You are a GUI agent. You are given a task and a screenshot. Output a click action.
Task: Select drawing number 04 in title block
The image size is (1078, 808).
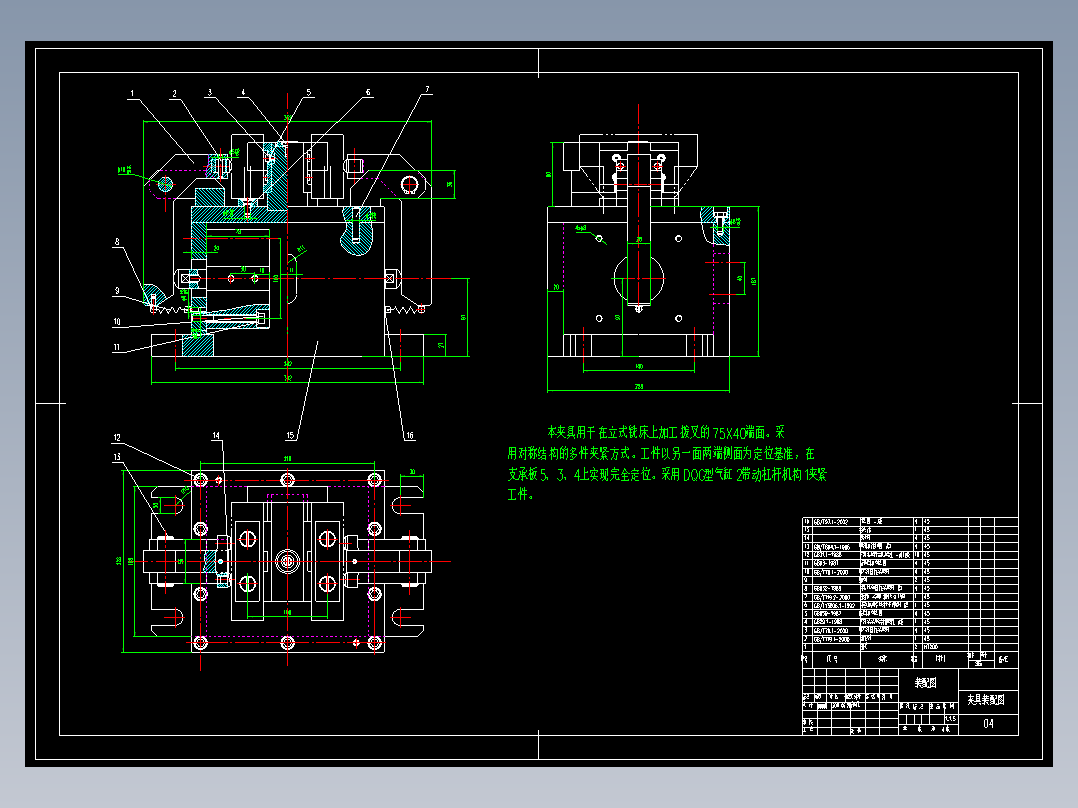(988, 723)
